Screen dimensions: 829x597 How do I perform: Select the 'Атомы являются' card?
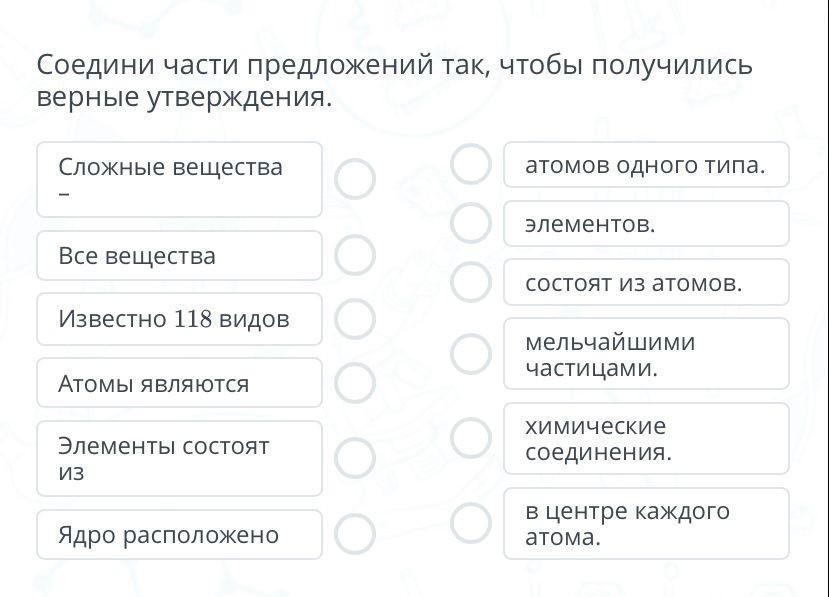click(180, 383)
